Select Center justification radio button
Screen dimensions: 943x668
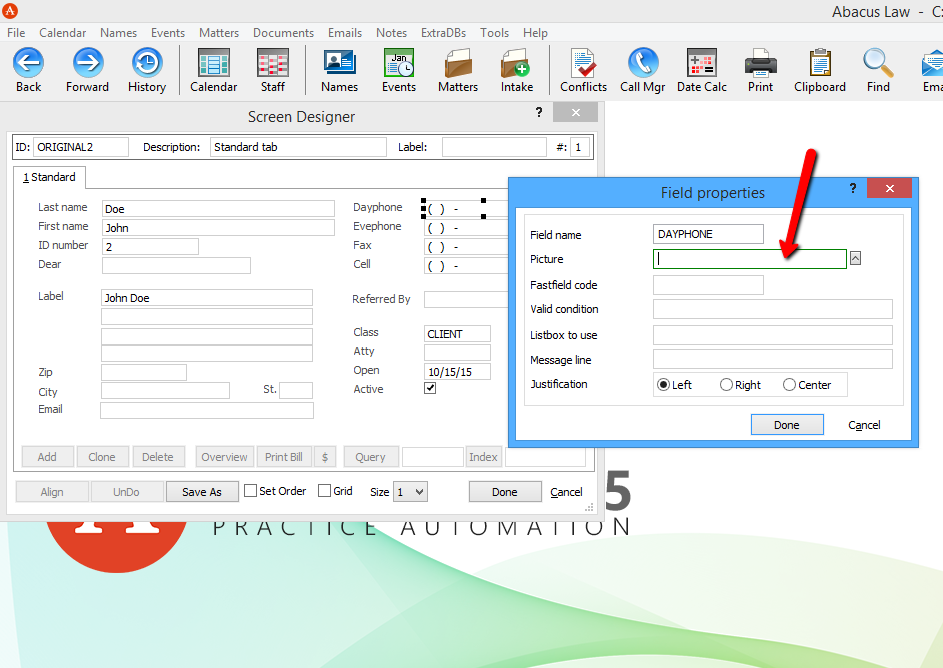[x=790, y=385]
